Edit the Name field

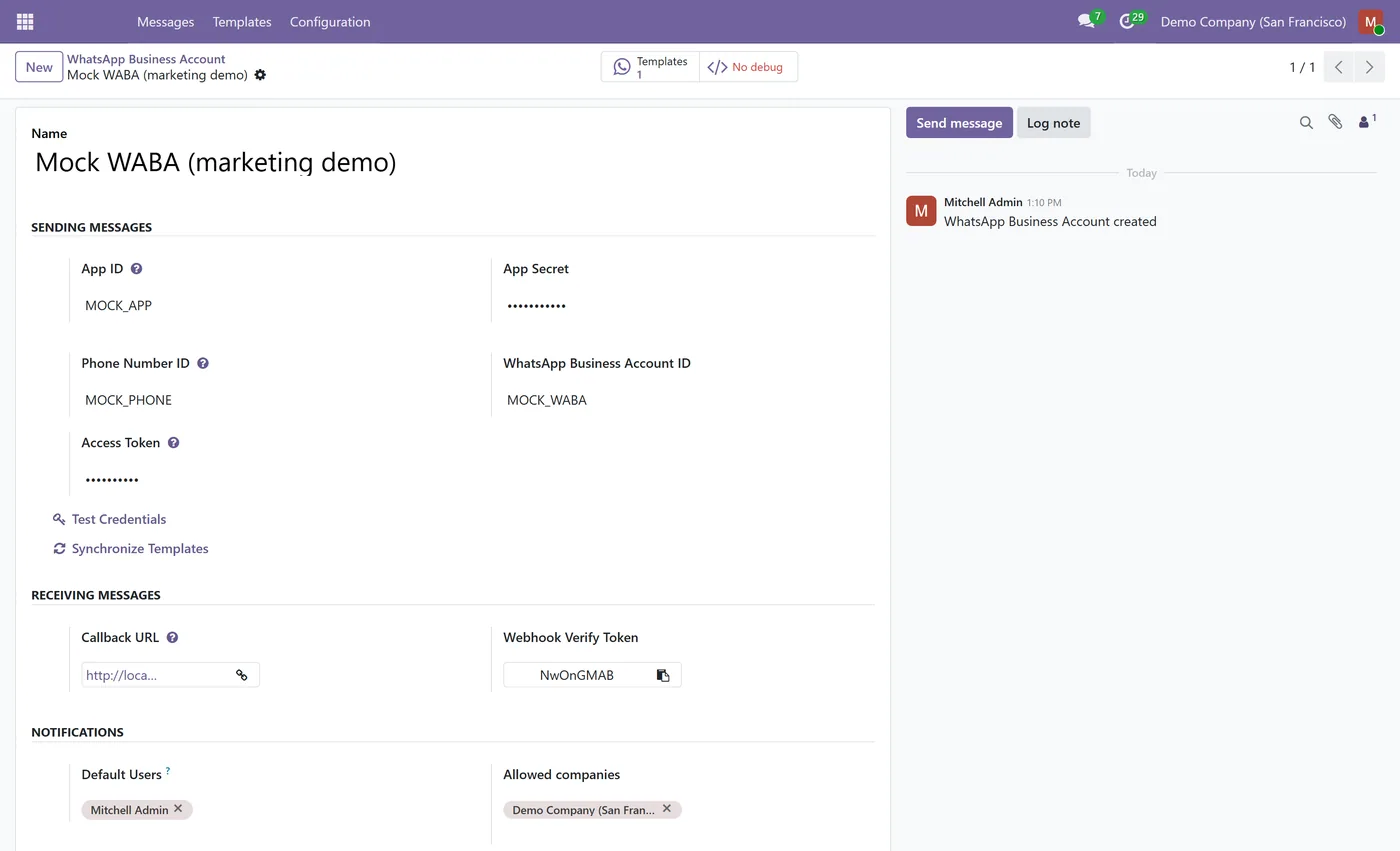click(x=453, y=162)
